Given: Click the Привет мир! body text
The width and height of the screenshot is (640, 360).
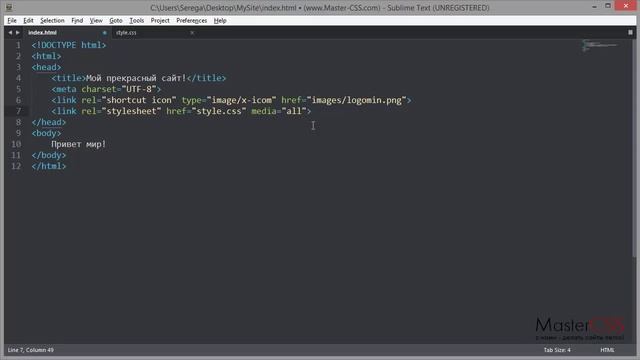Looking at the screenshot, I should 78,144.
